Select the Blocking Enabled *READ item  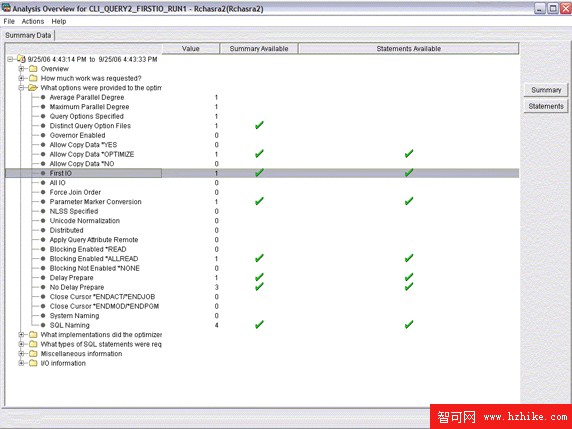point(88,249)
